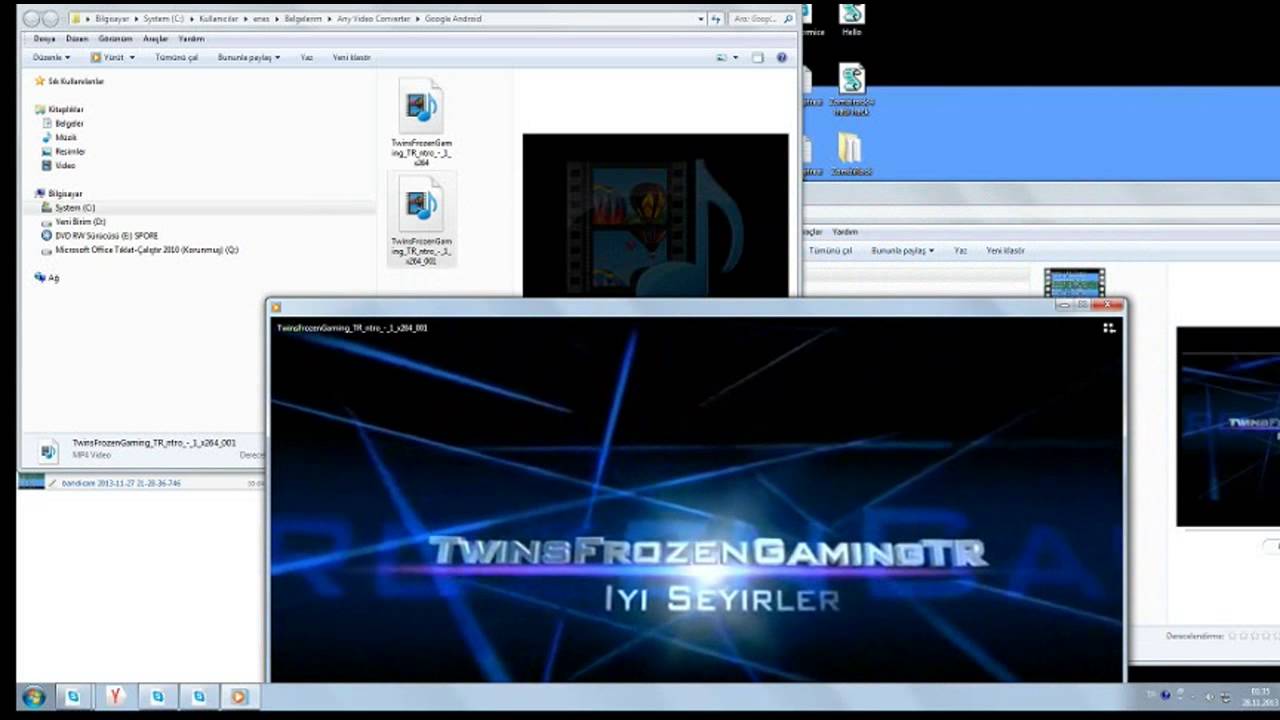The height and width of the screenshot is (720, 1280).
Task: Click the volume icon in system tray
Action: (x=1210, y=696)
